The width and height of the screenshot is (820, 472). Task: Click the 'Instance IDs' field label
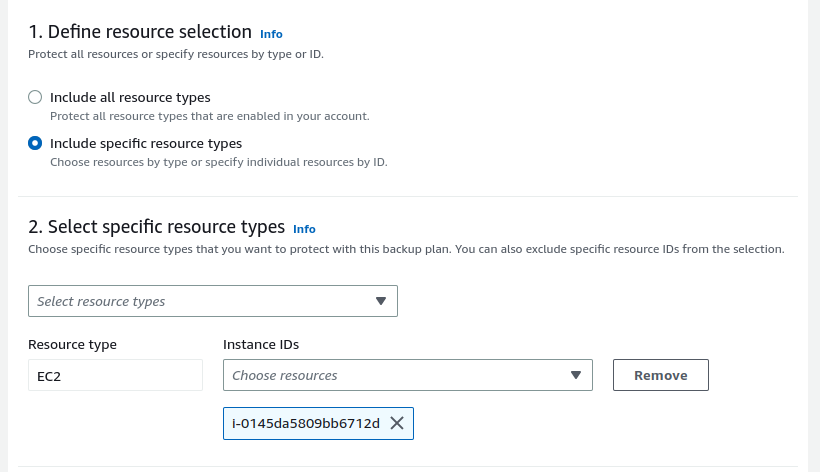pos(261,345)
